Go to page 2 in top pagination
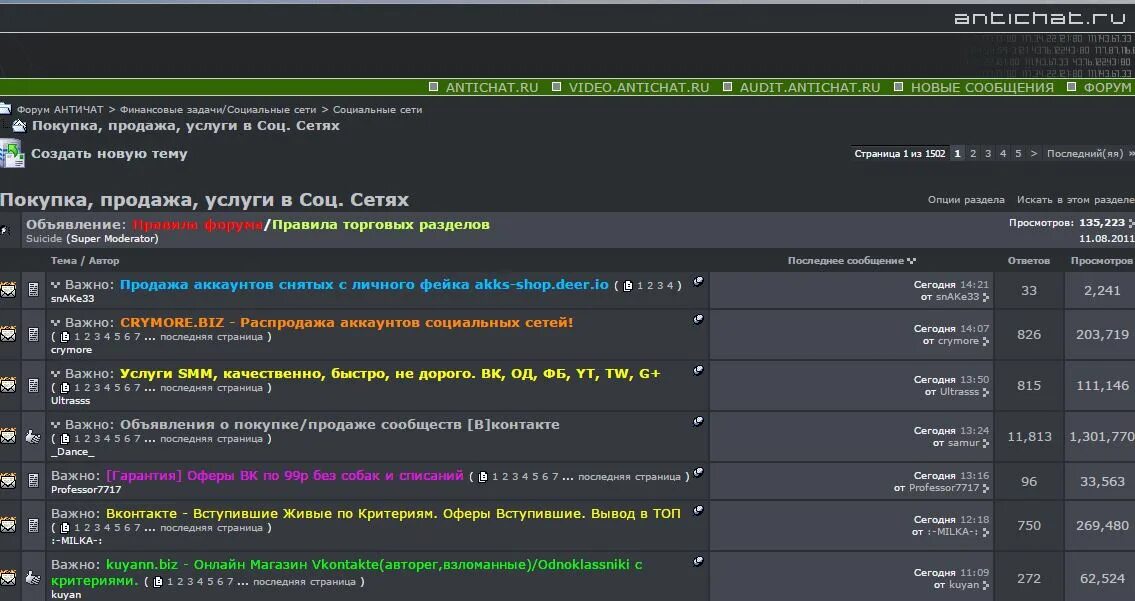This screenshot has width=1135, height=601. coord(973,154)
